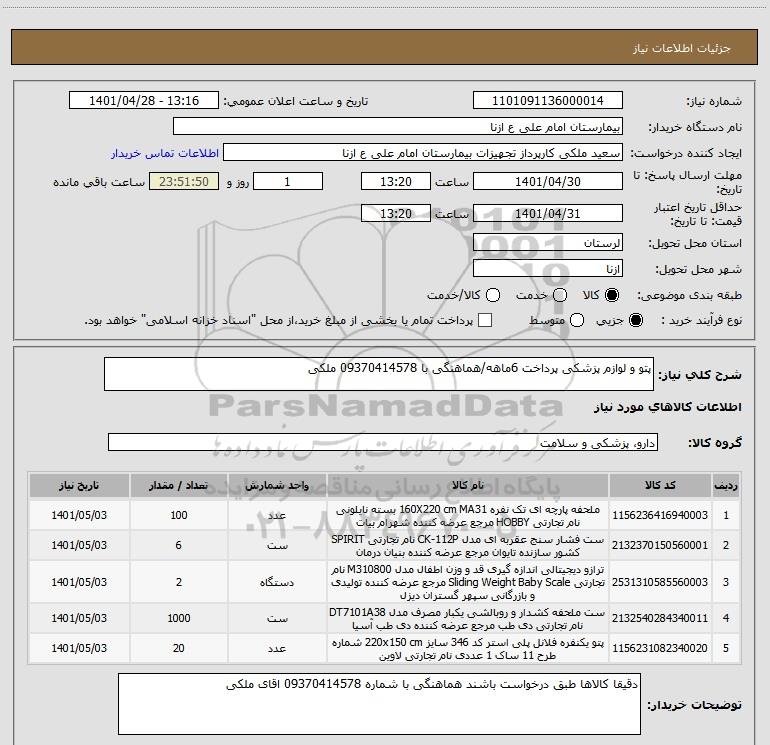Viewport: 770px width, 745px height.
Task: Click product code 2132370150560001
Action: click(x=660, y=545)
